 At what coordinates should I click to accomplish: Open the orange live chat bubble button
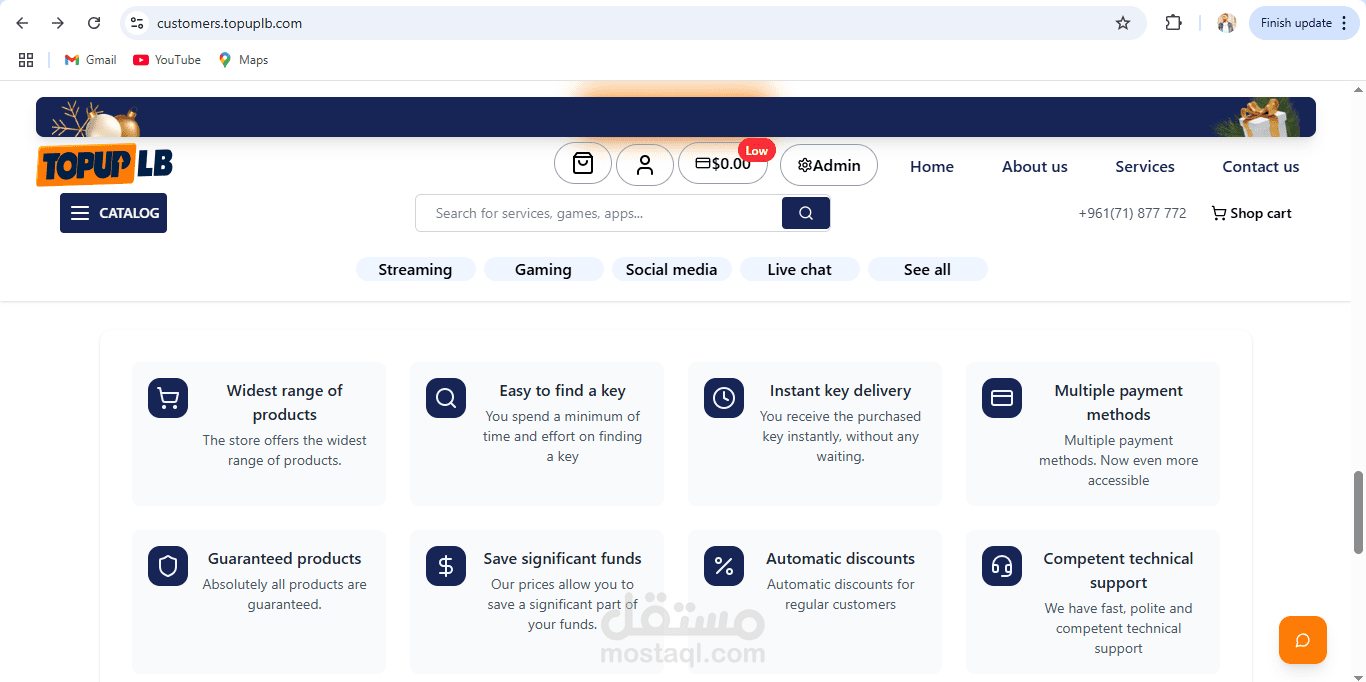pyautogui.click(x=1303, y=640)
